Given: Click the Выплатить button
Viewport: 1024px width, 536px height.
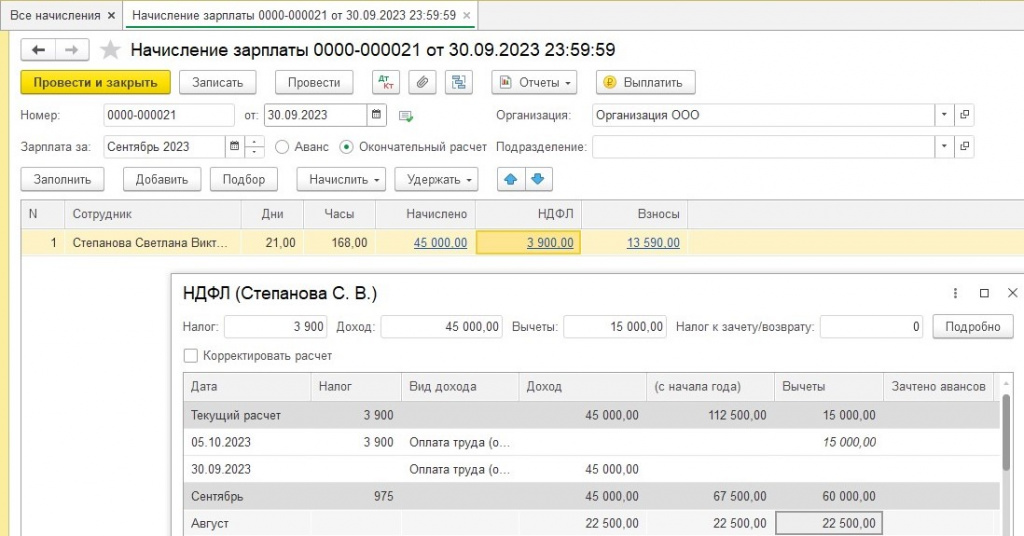Looking at the screenshot, I should (645, 82).
